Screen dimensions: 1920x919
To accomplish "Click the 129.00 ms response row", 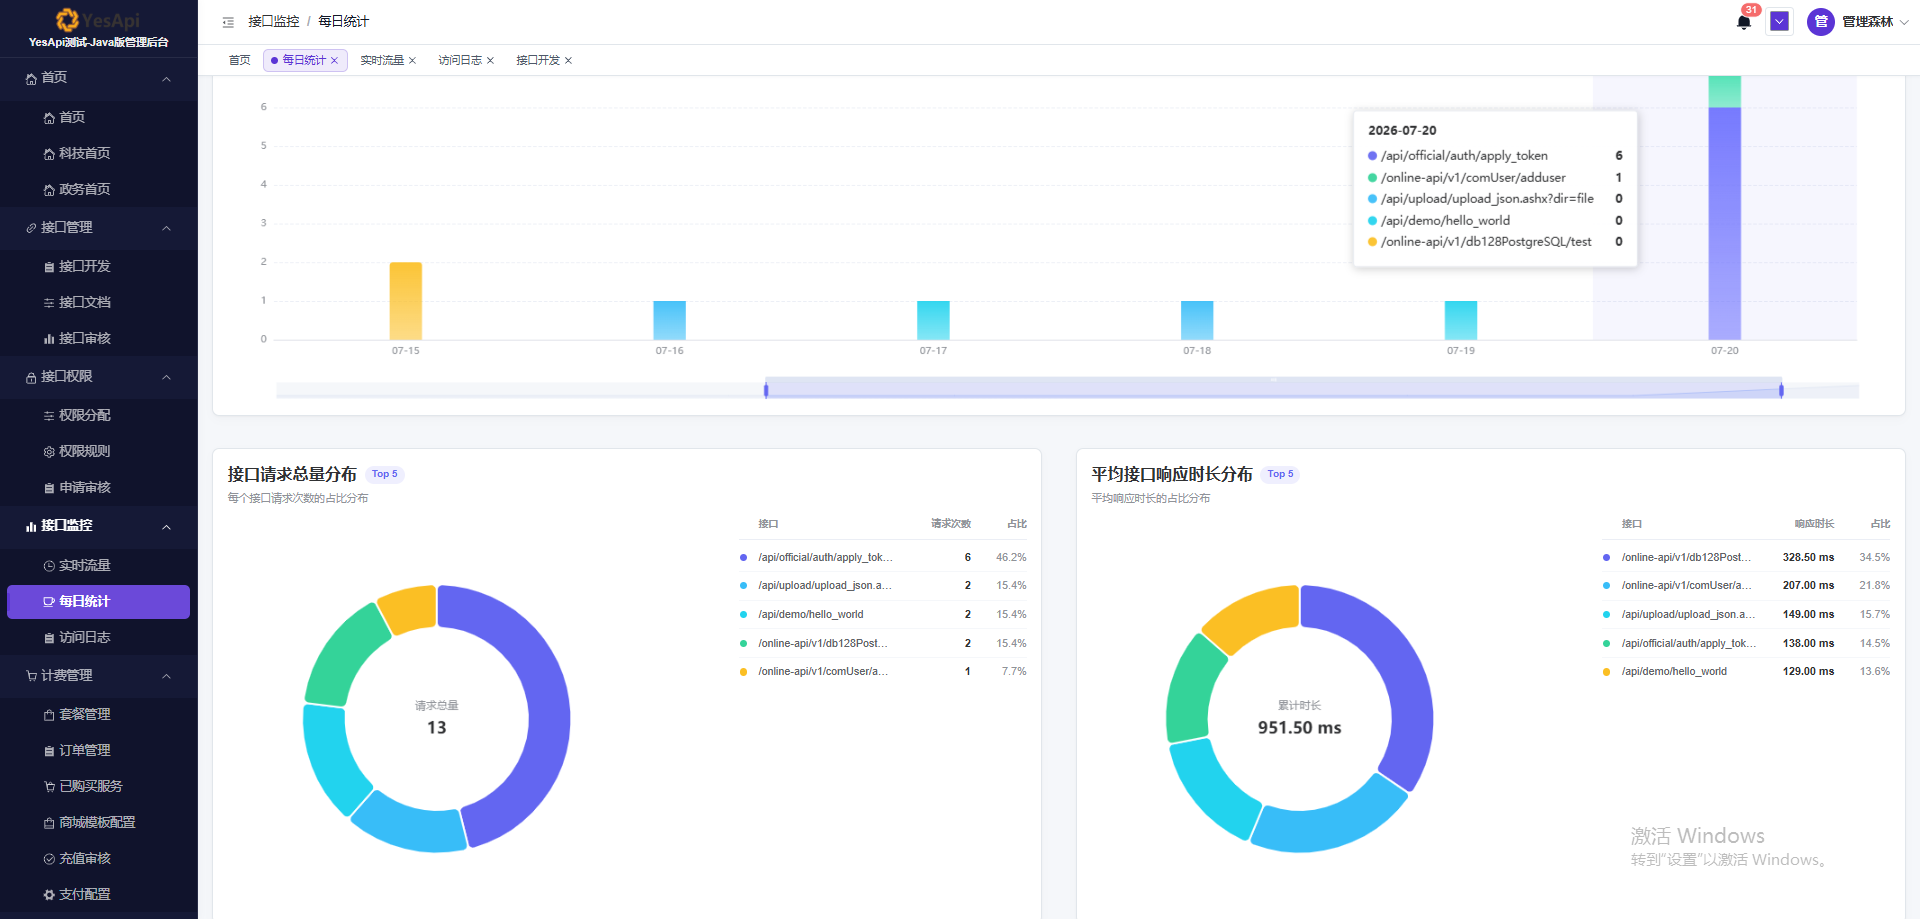I will point(1746,672).
